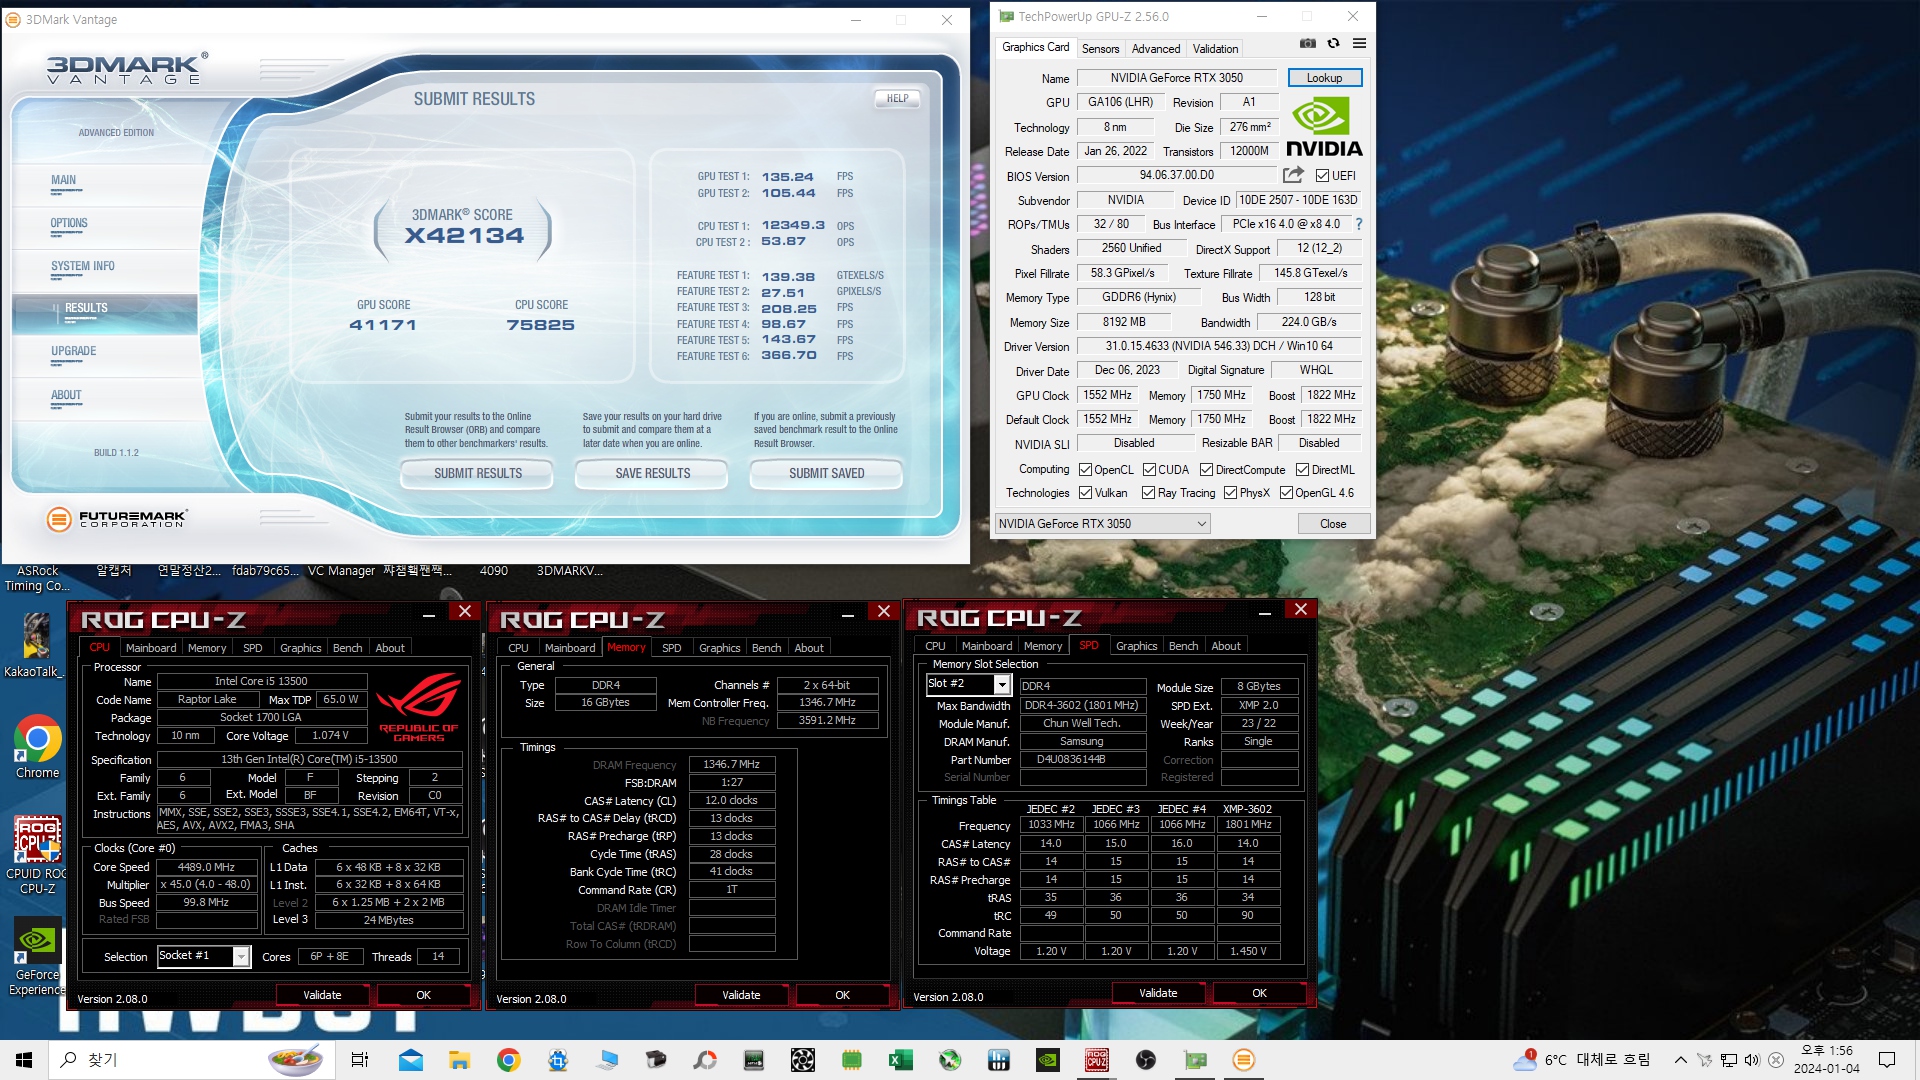Viewport: 1920px width, 1080px height.
Task: Click NVIDIA green icon in taskbar
Action: tap(1047, 1060)
